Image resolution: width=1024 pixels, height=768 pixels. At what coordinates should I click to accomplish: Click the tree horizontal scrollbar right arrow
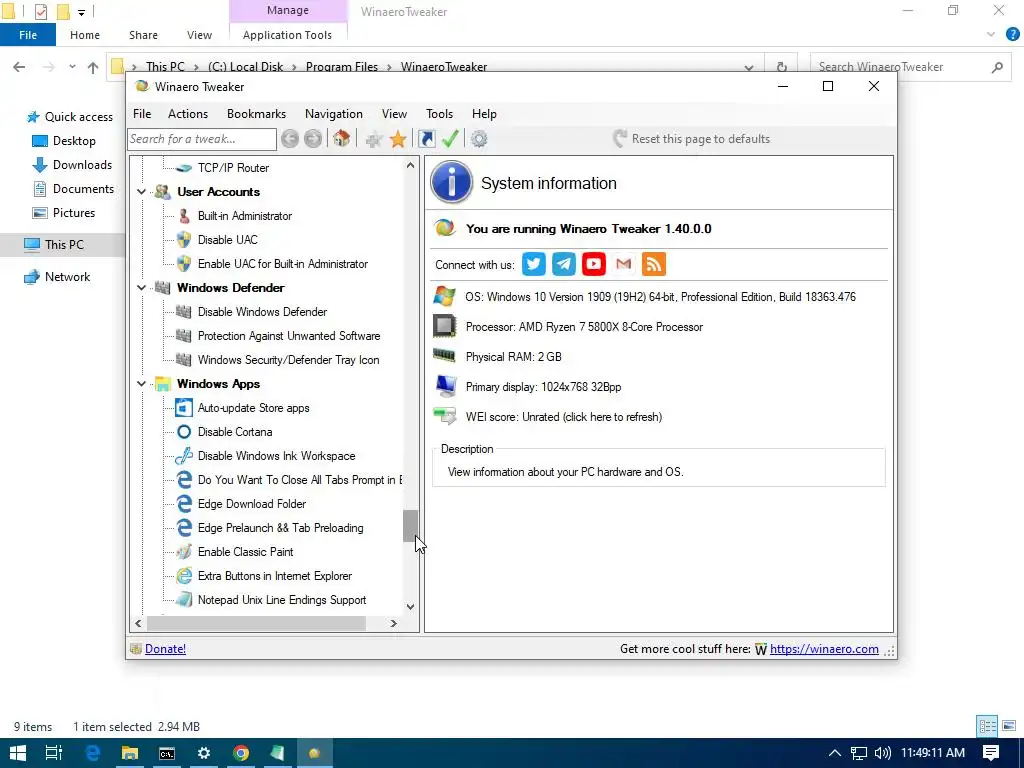[393, 624]
